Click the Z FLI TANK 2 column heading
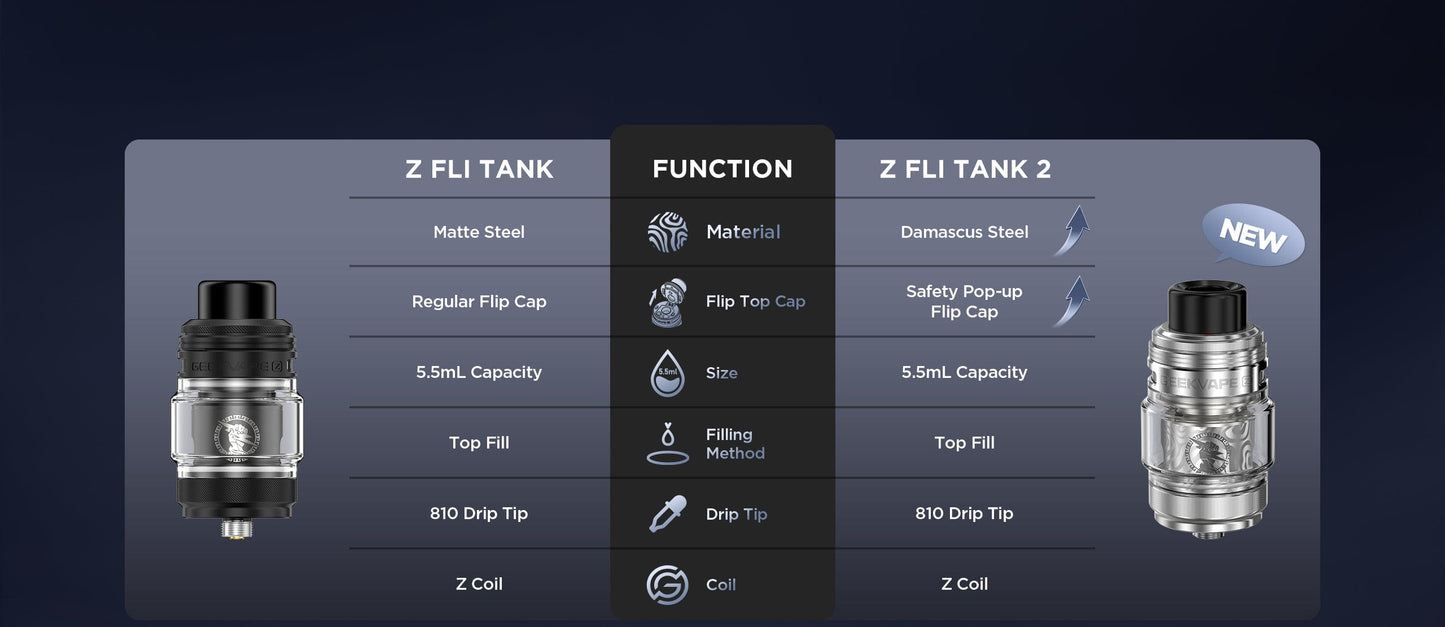 (965, 169)
